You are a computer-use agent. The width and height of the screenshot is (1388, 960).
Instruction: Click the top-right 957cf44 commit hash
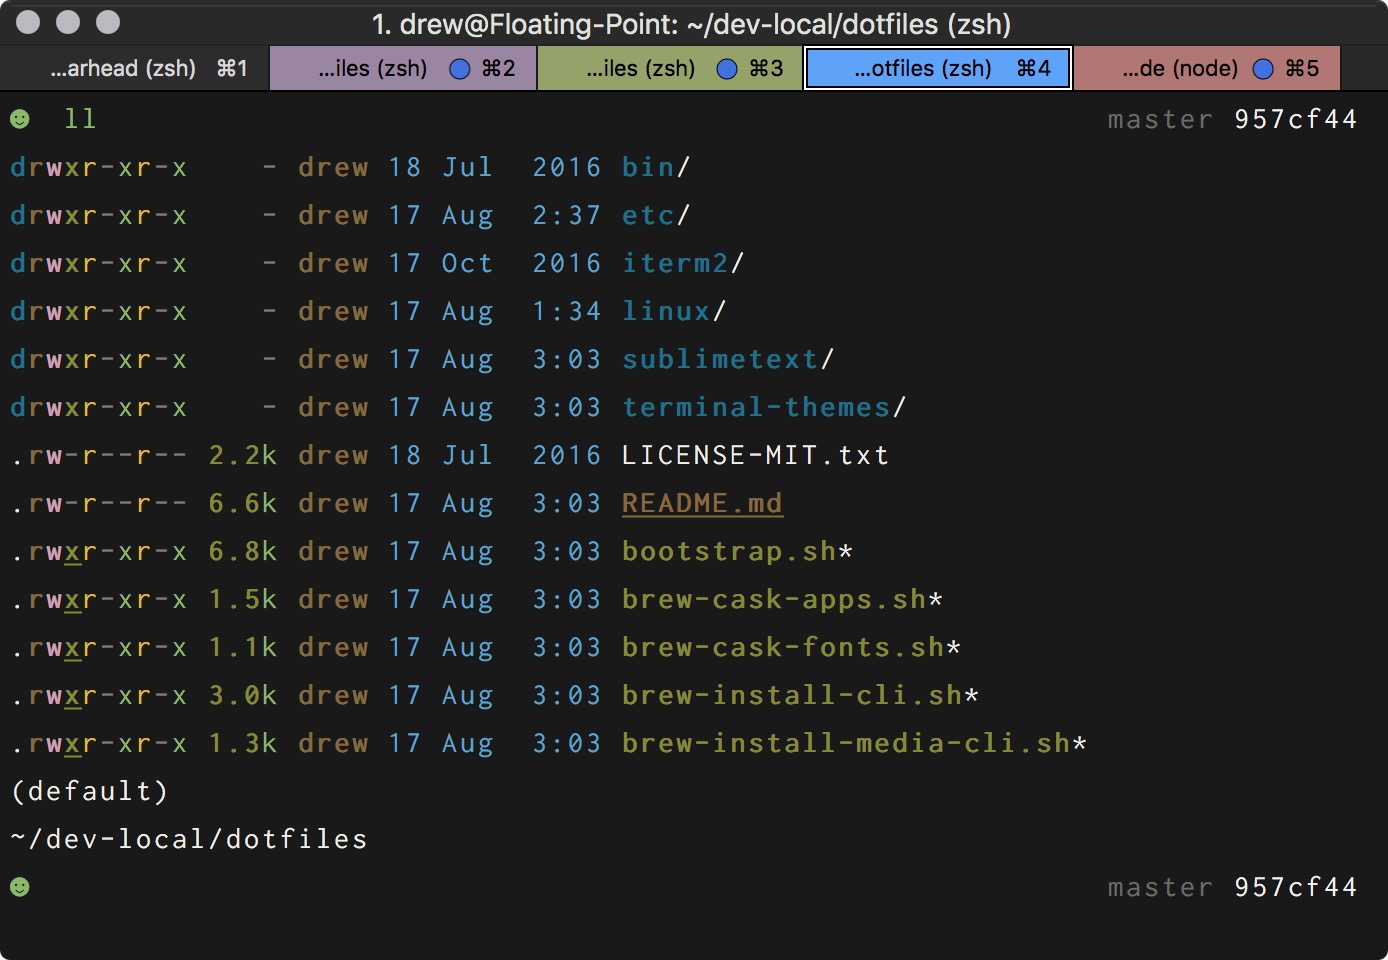coord(1295,119)
